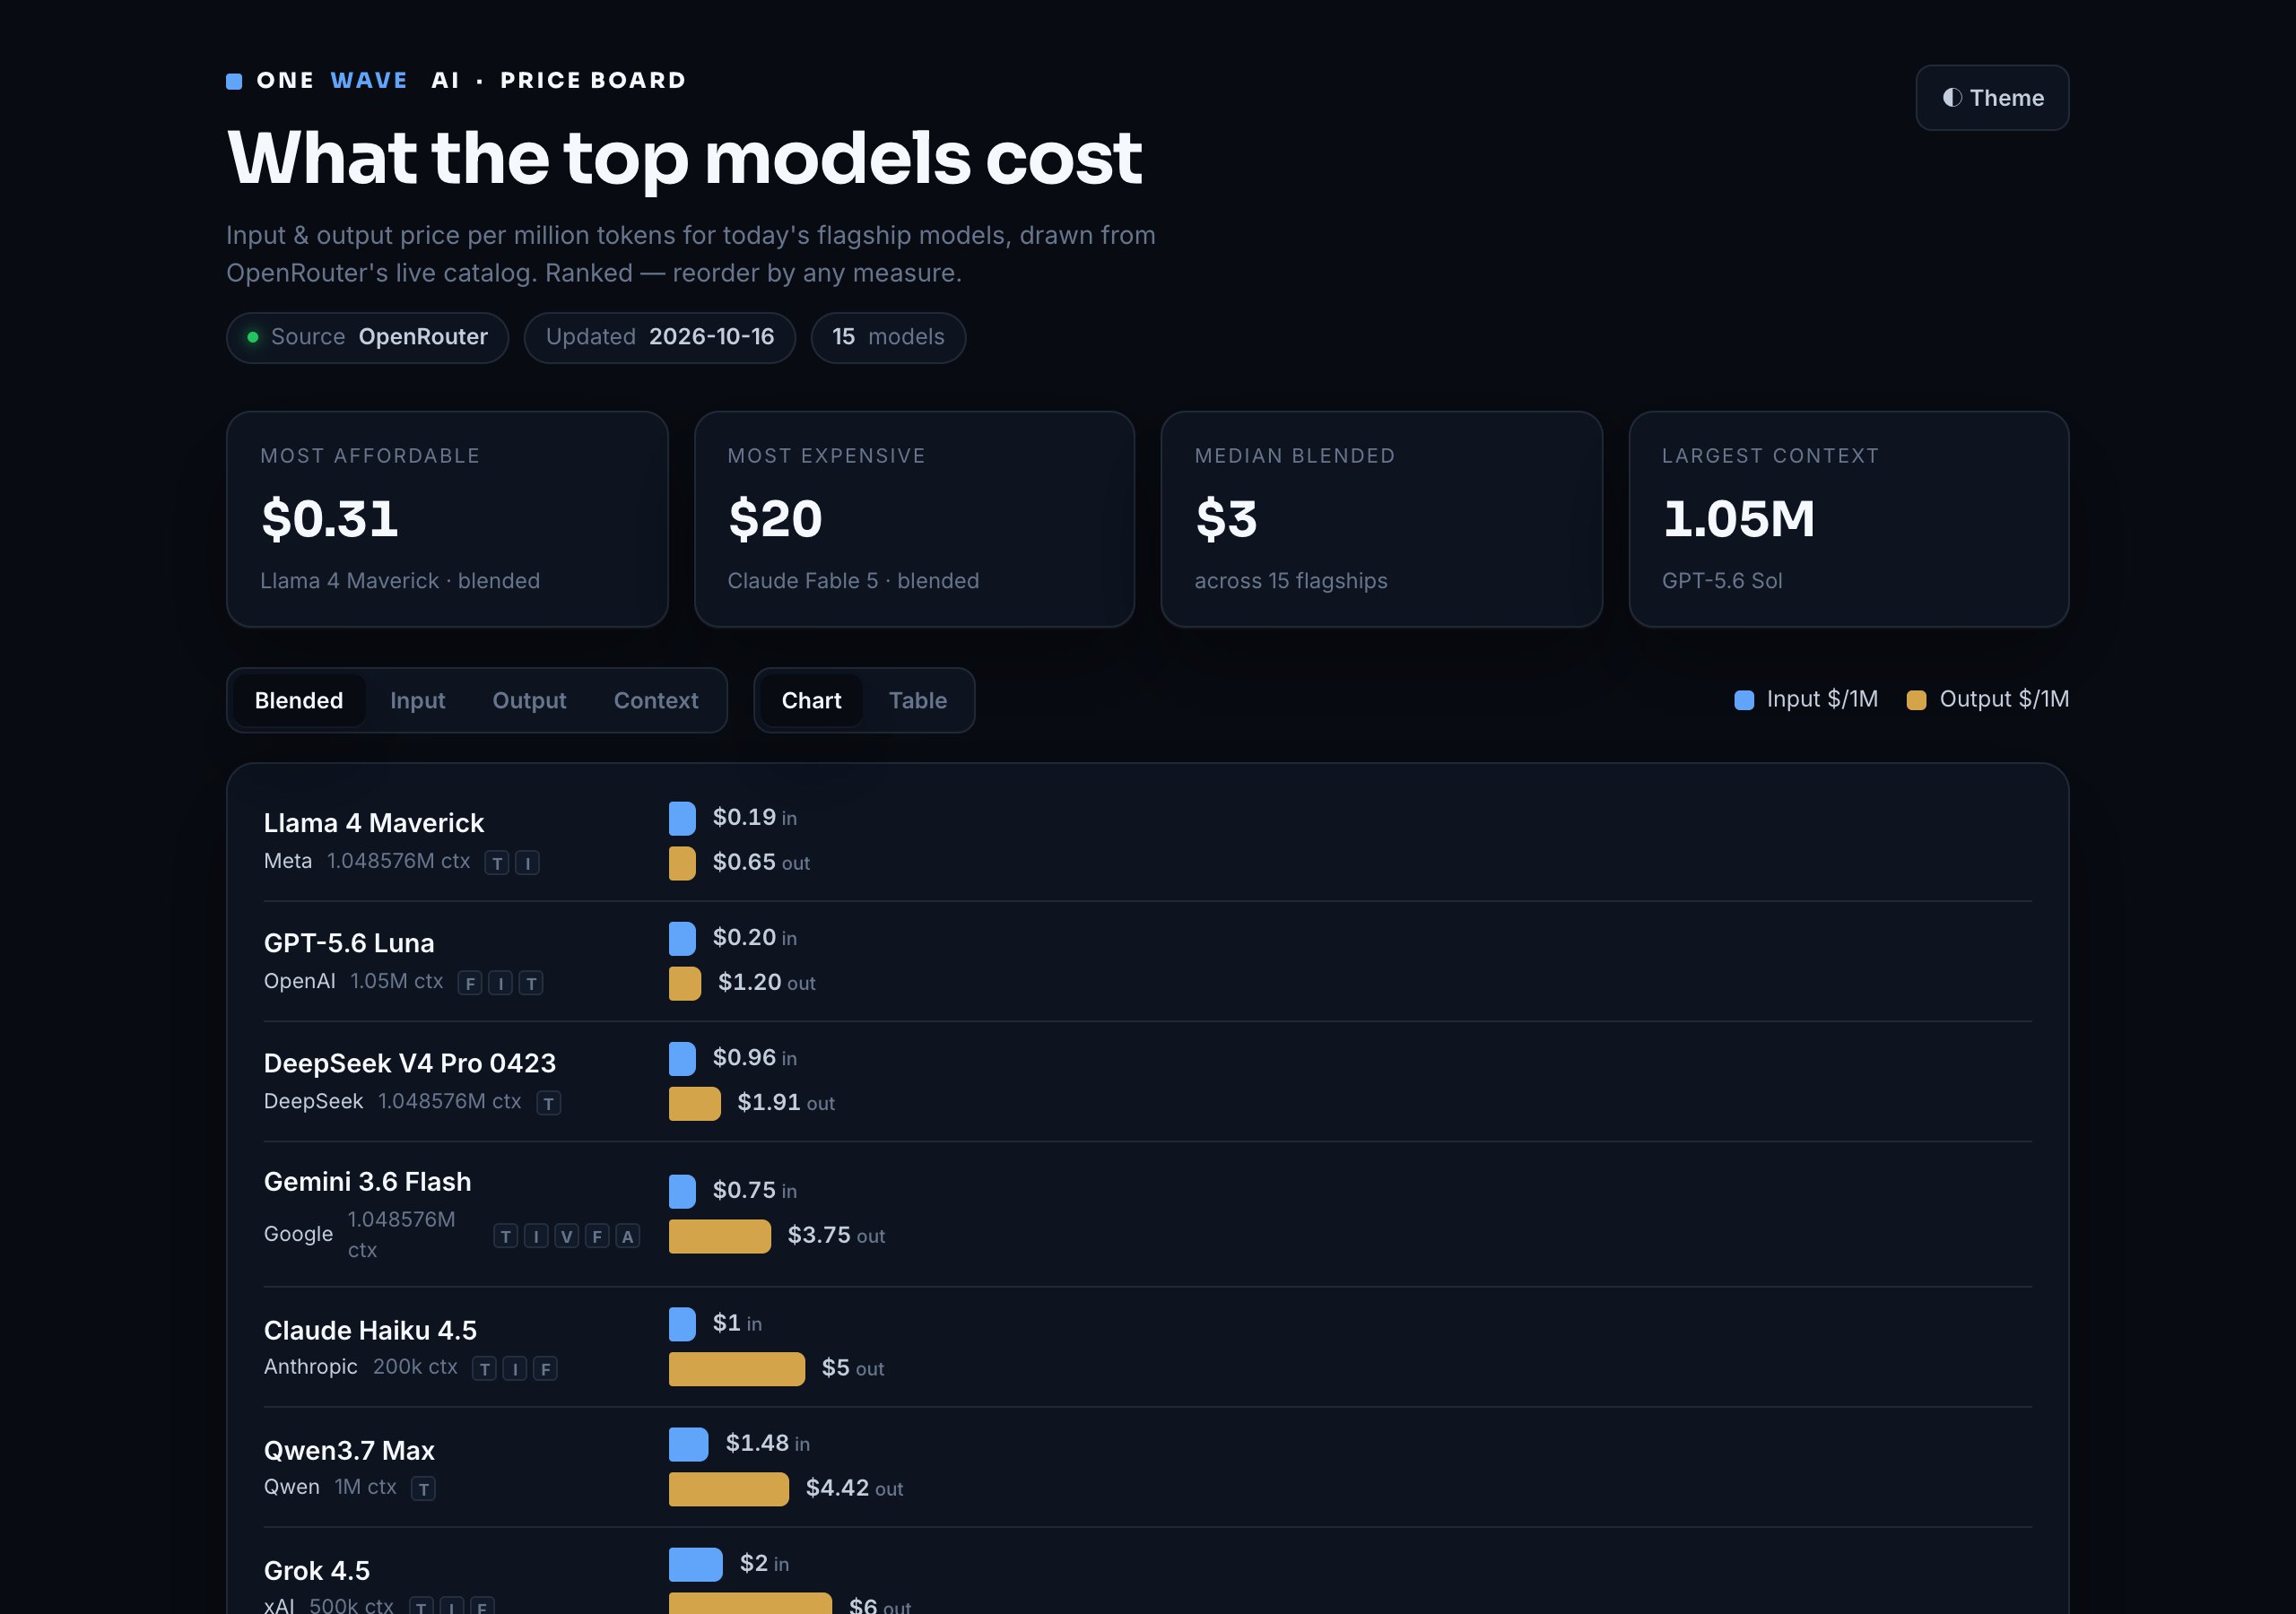This screenshot has width=2296, height=1614.
Task: Click the F badge under GPT-5.6 Luna
Action: 470,983
